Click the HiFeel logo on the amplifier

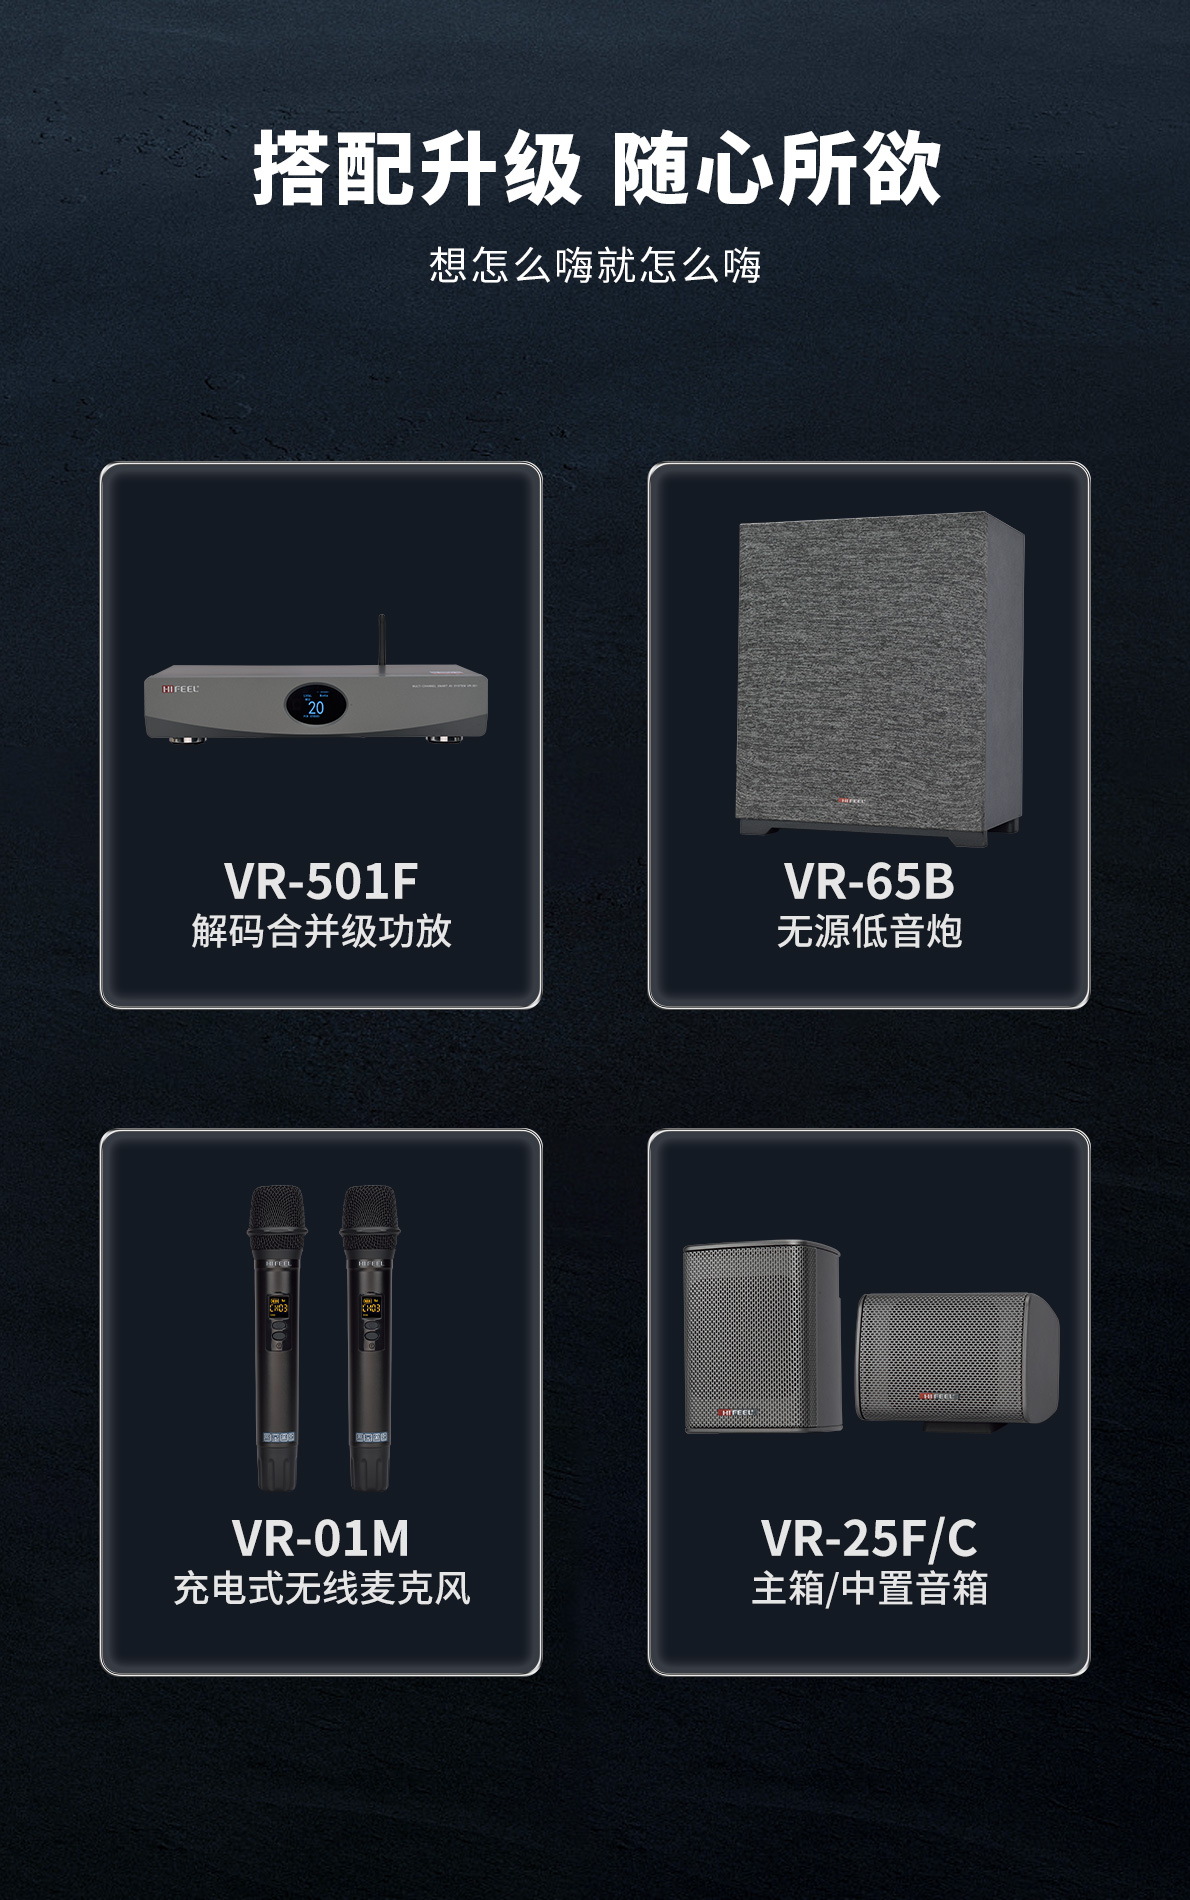(181, 689)
